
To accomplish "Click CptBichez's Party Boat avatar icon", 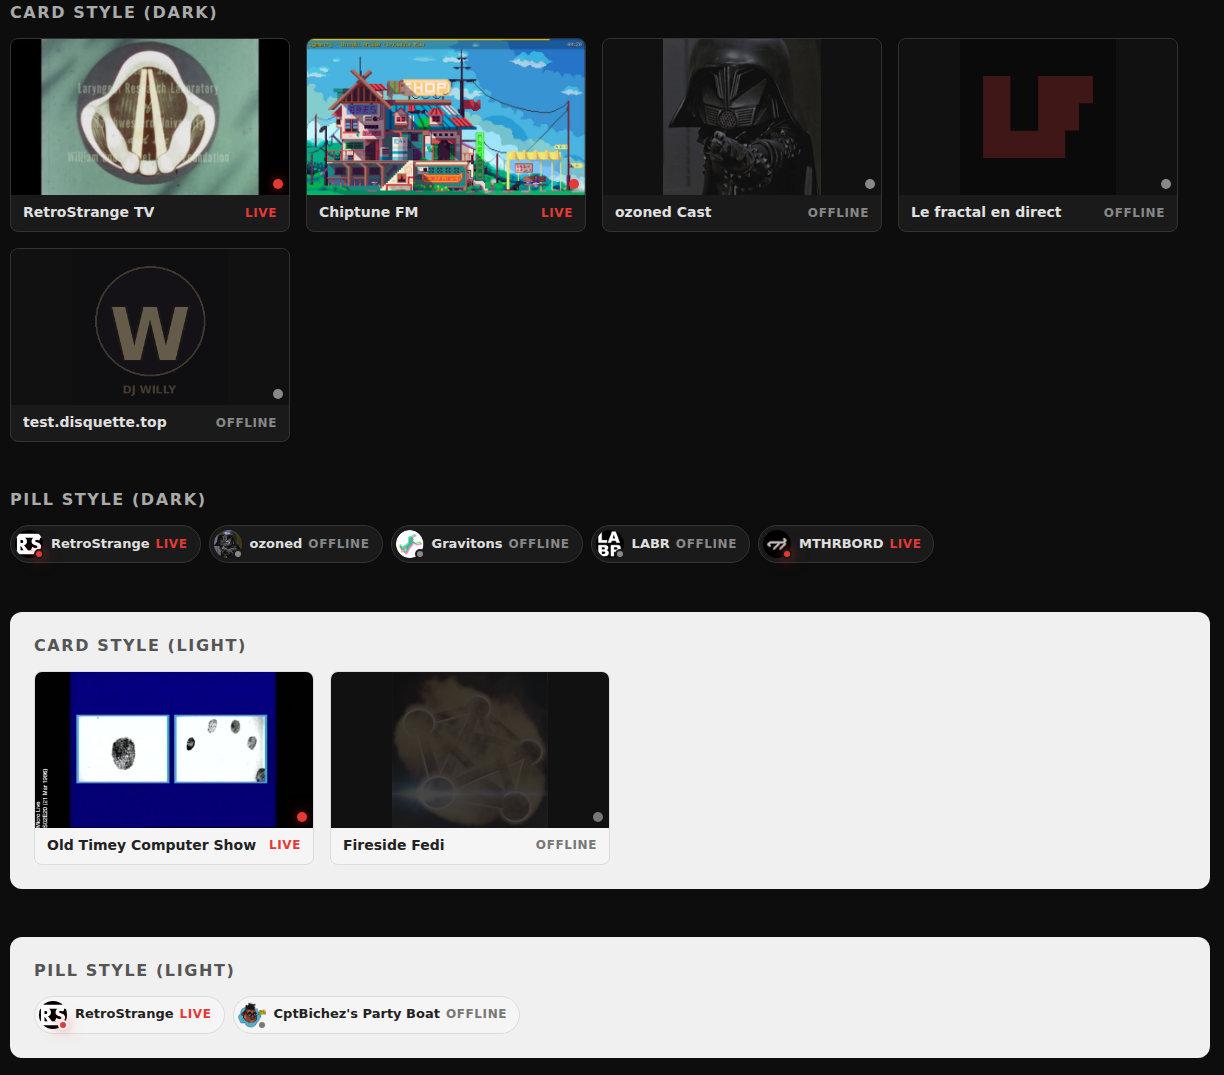I will [252, 1015].
